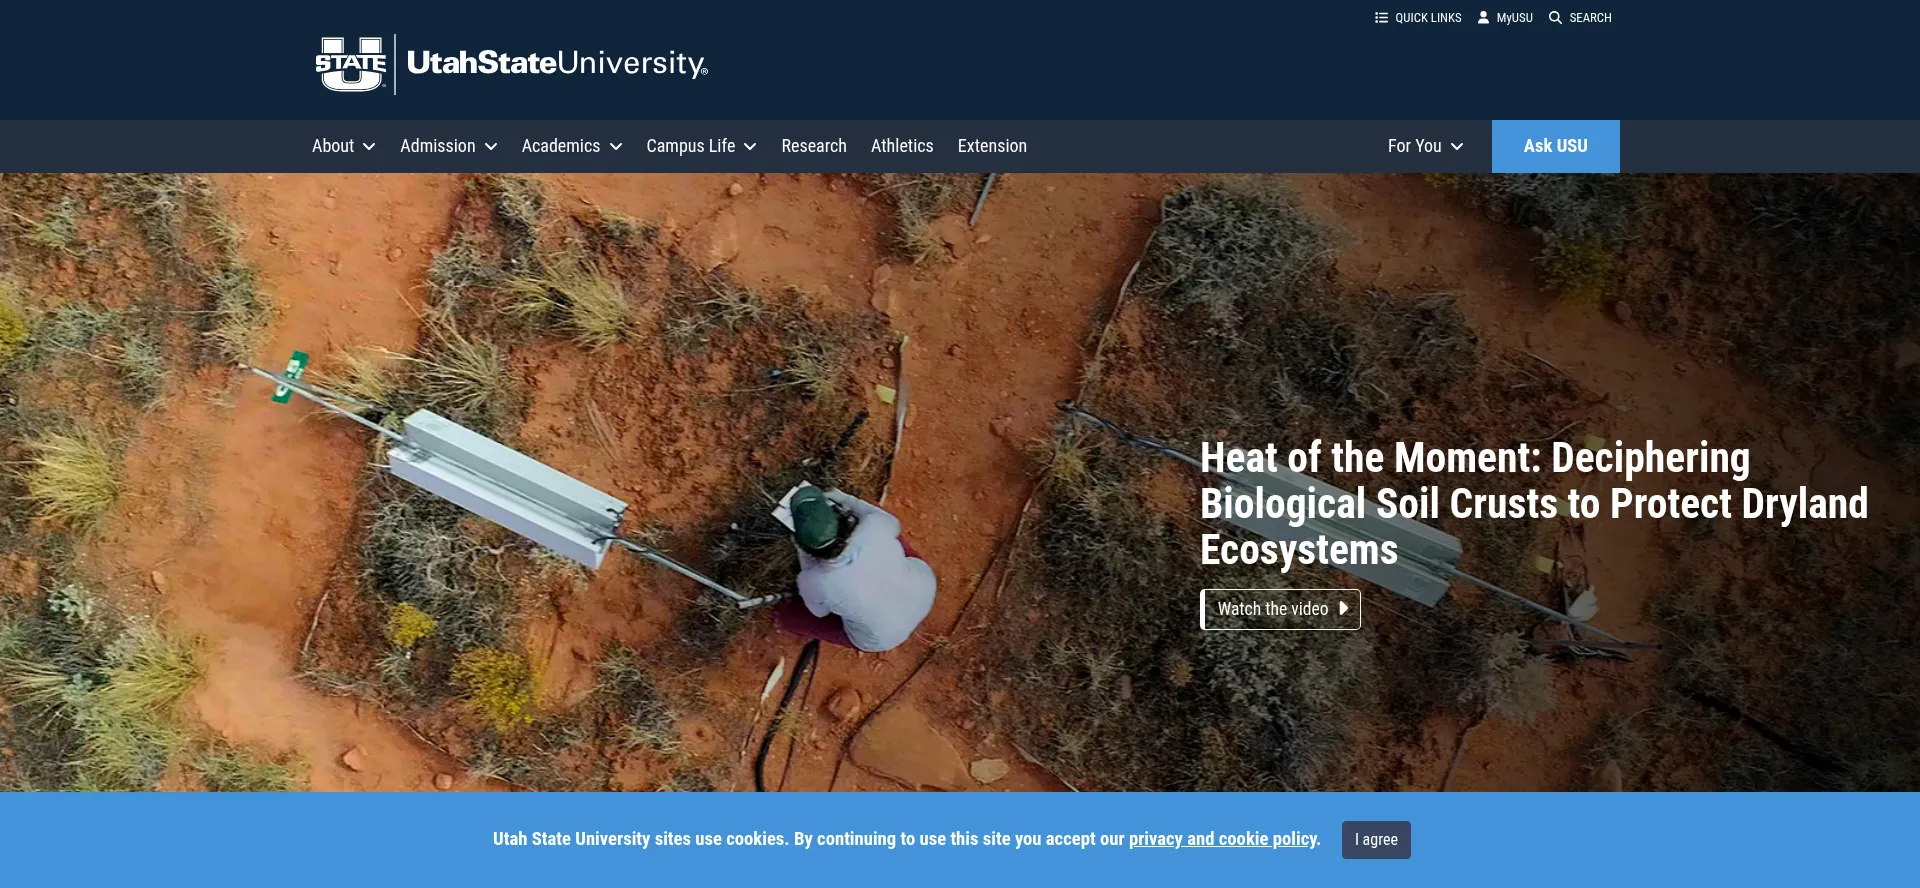This screenshot has height=888, width=1920.
Task: Go to the Research page
Action: [x=814, y=146]
